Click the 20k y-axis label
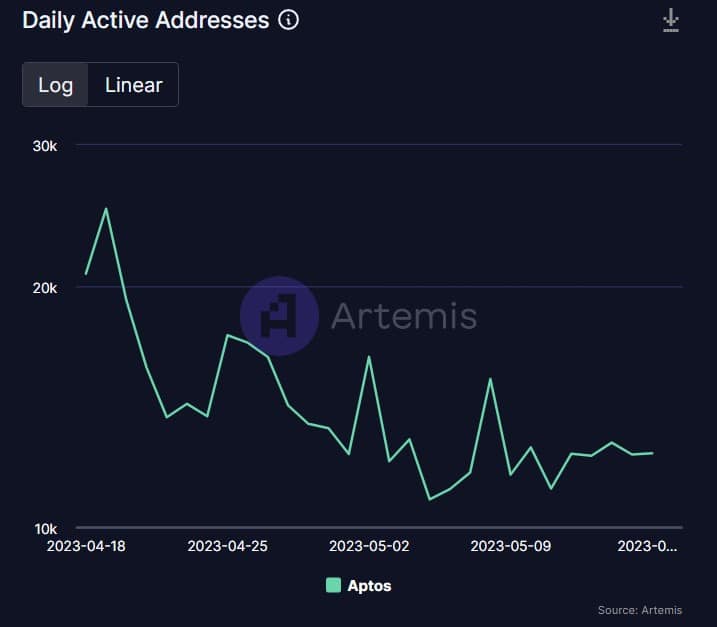This screenshot has width=717, height=627. pos(45,288)
